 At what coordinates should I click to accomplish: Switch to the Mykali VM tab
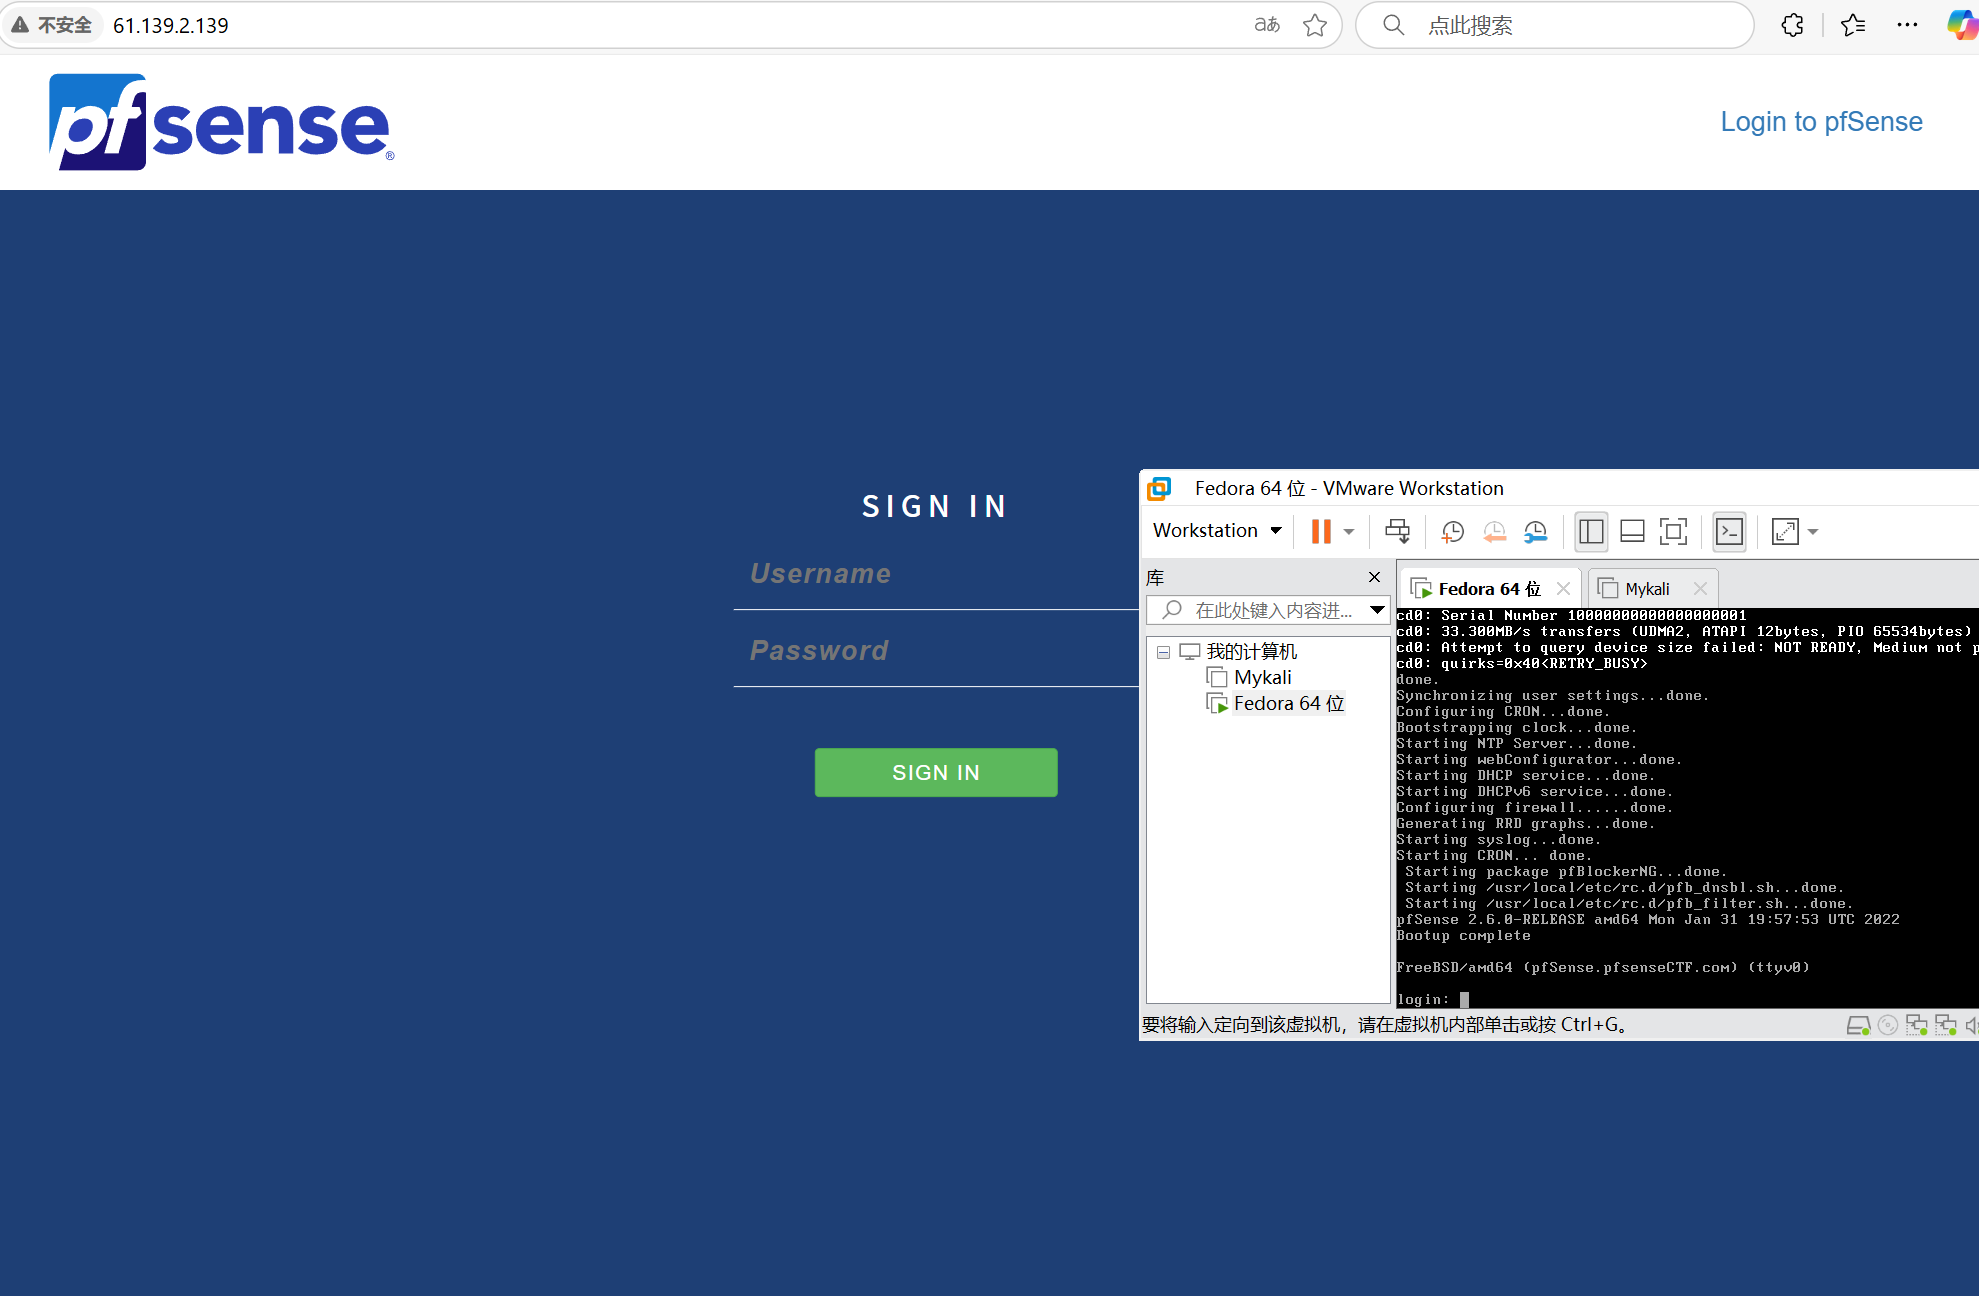click(1646, 589)
